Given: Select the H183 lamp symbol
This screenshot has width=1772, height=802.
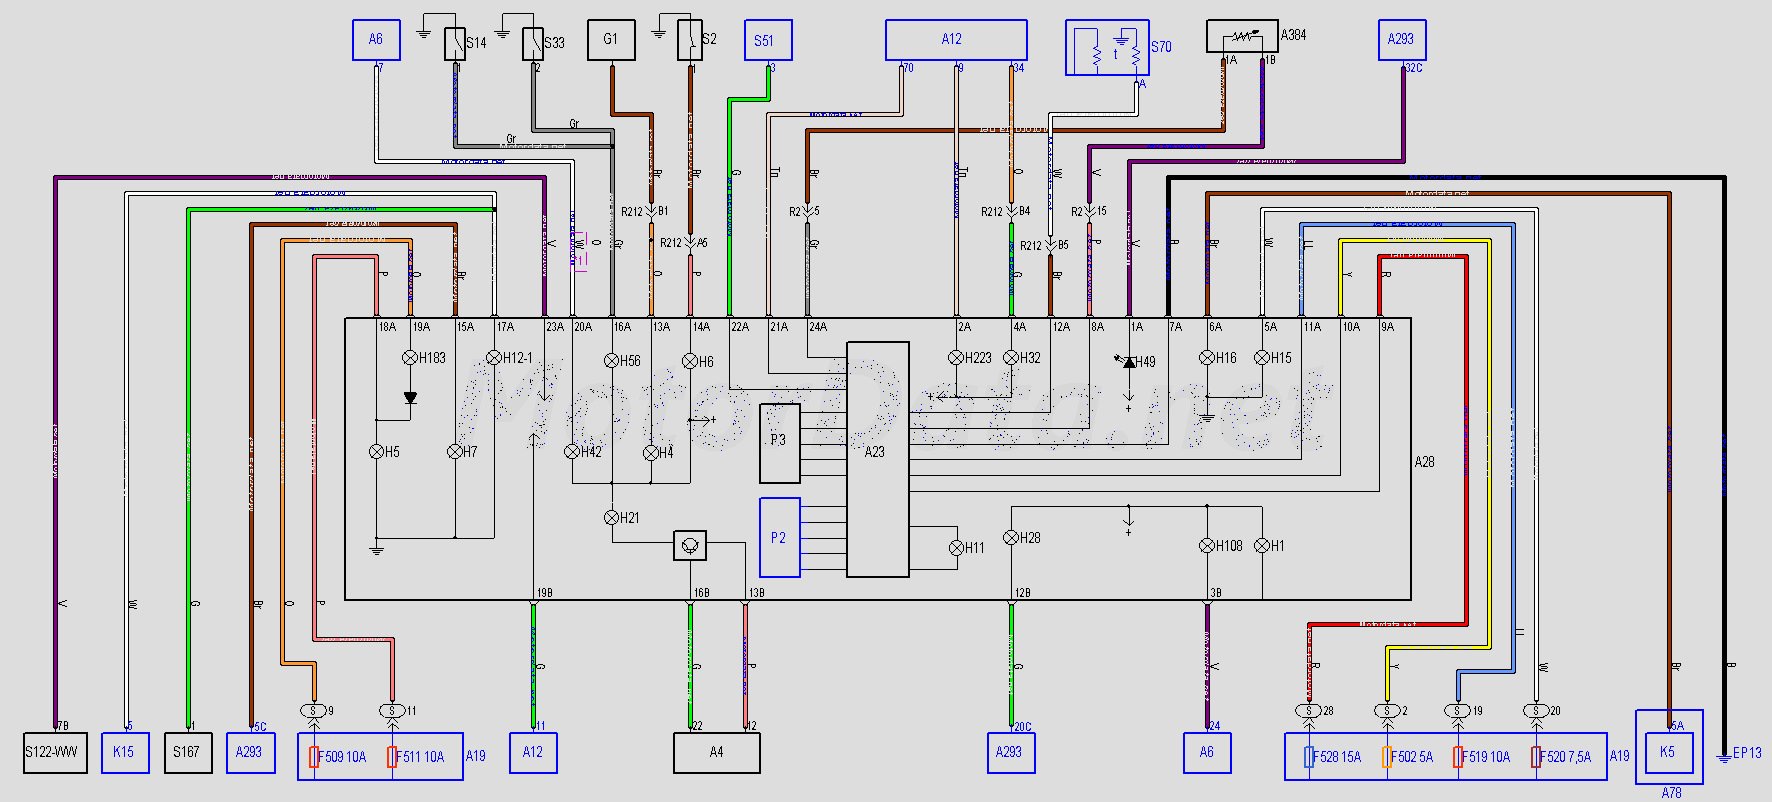Looking at the screenshot, I should point(409,358).
